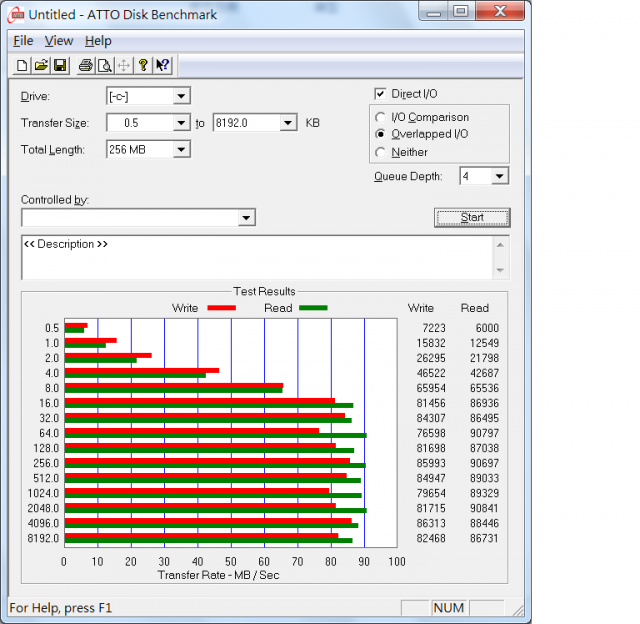Close the ATTO Disk Benchmark window
This screenshot has width=640, height=624.
click(500, 11)
